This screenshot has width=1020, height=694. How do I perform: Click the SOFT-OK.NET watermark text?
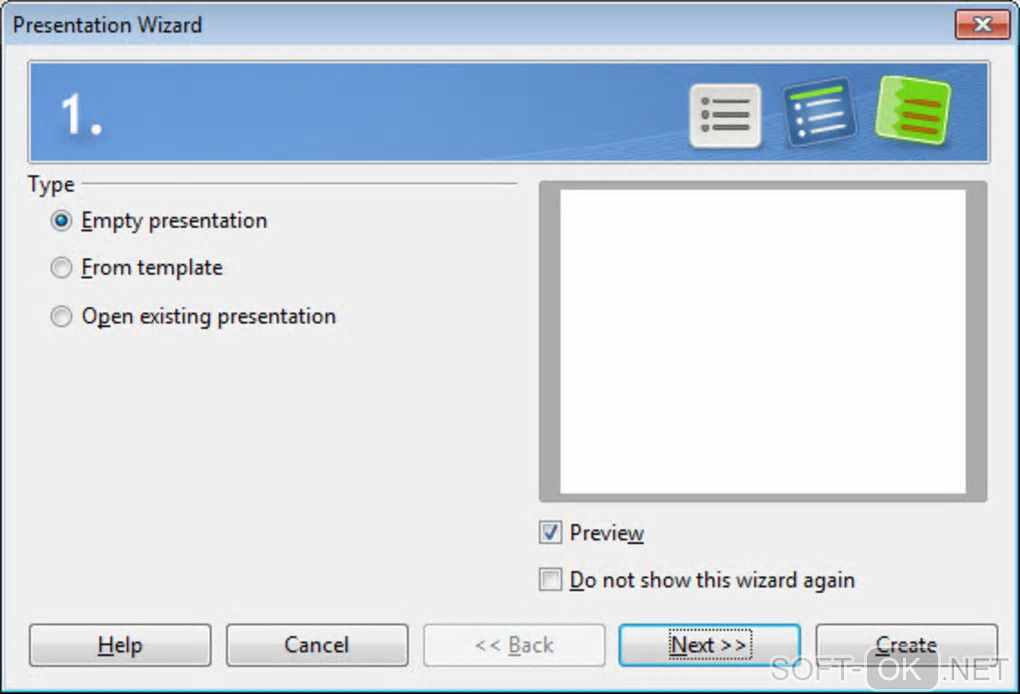click(x=889, y=669)
